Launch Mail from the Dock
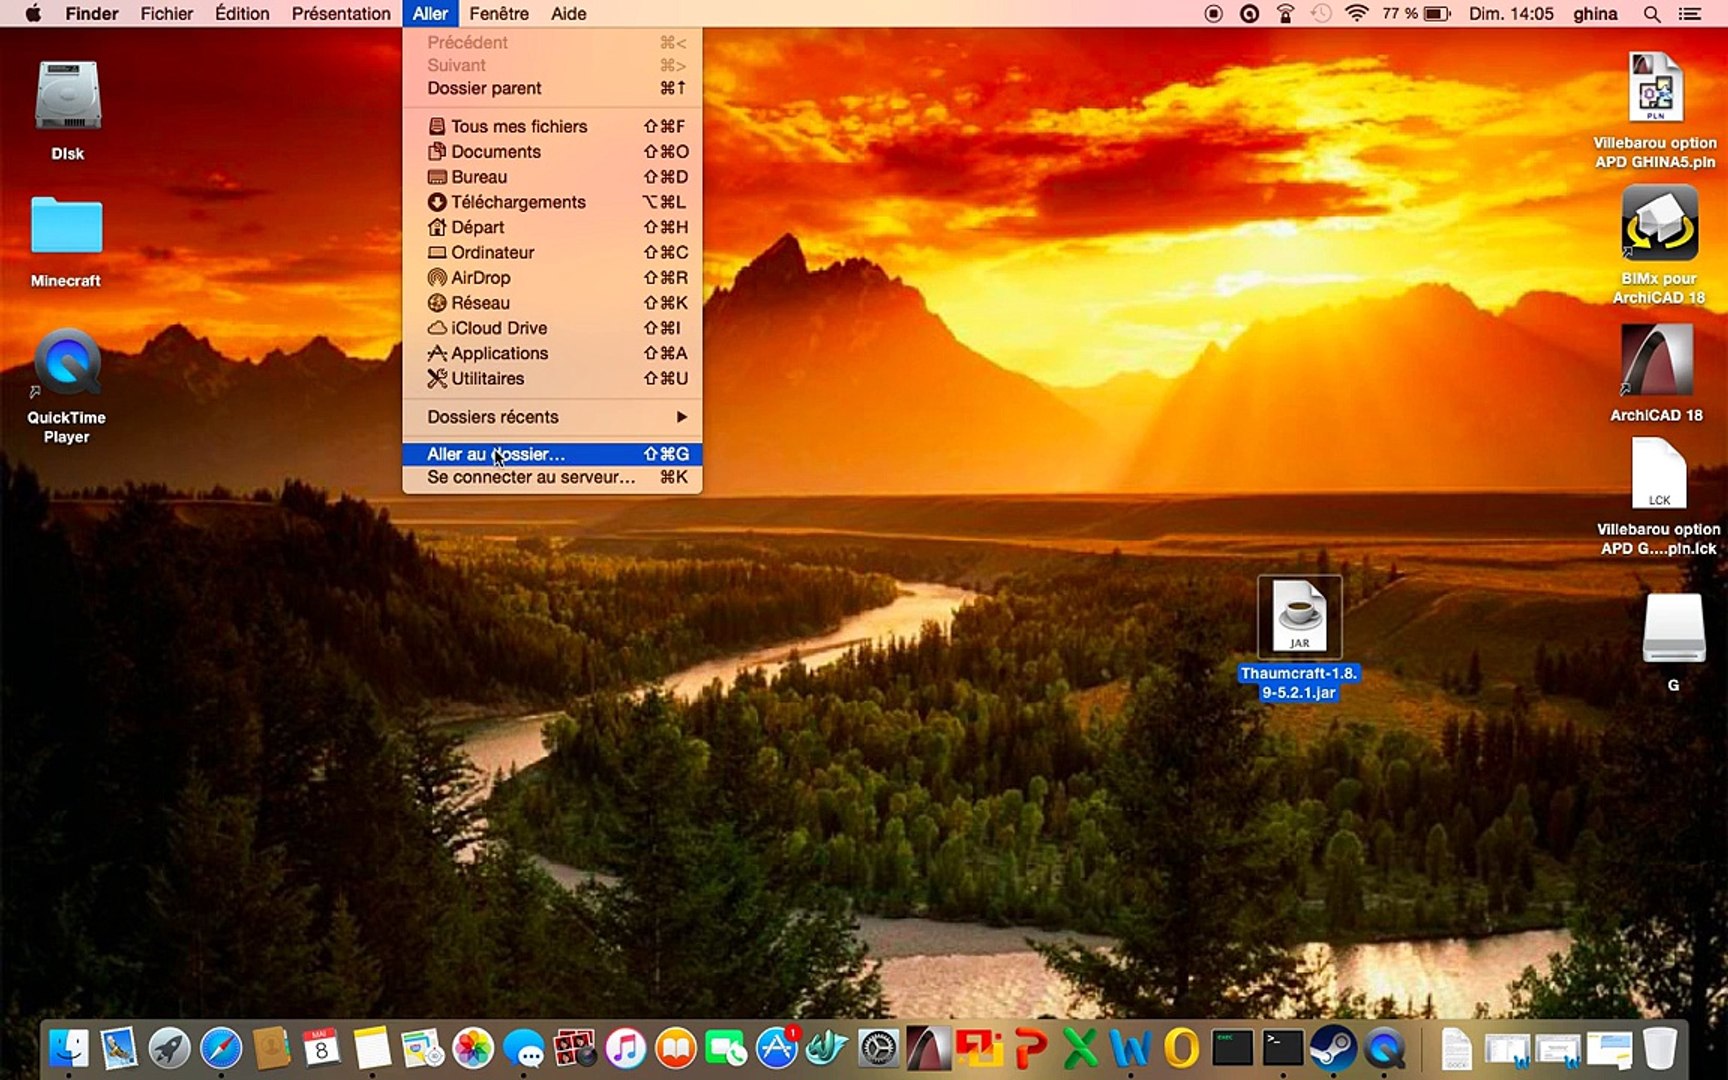 click(119, 1048)
